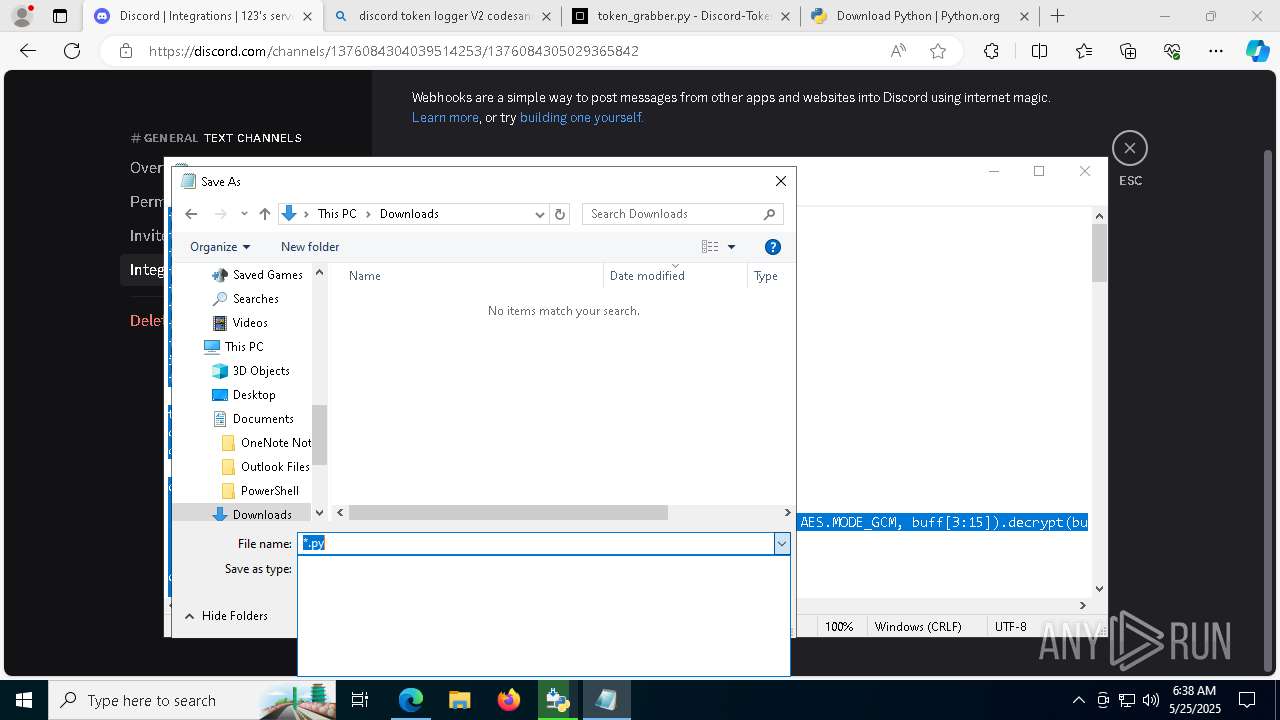The image size is (1280, 720).
Task: Open Learn more webhooks link
Action: pos(445,117)
